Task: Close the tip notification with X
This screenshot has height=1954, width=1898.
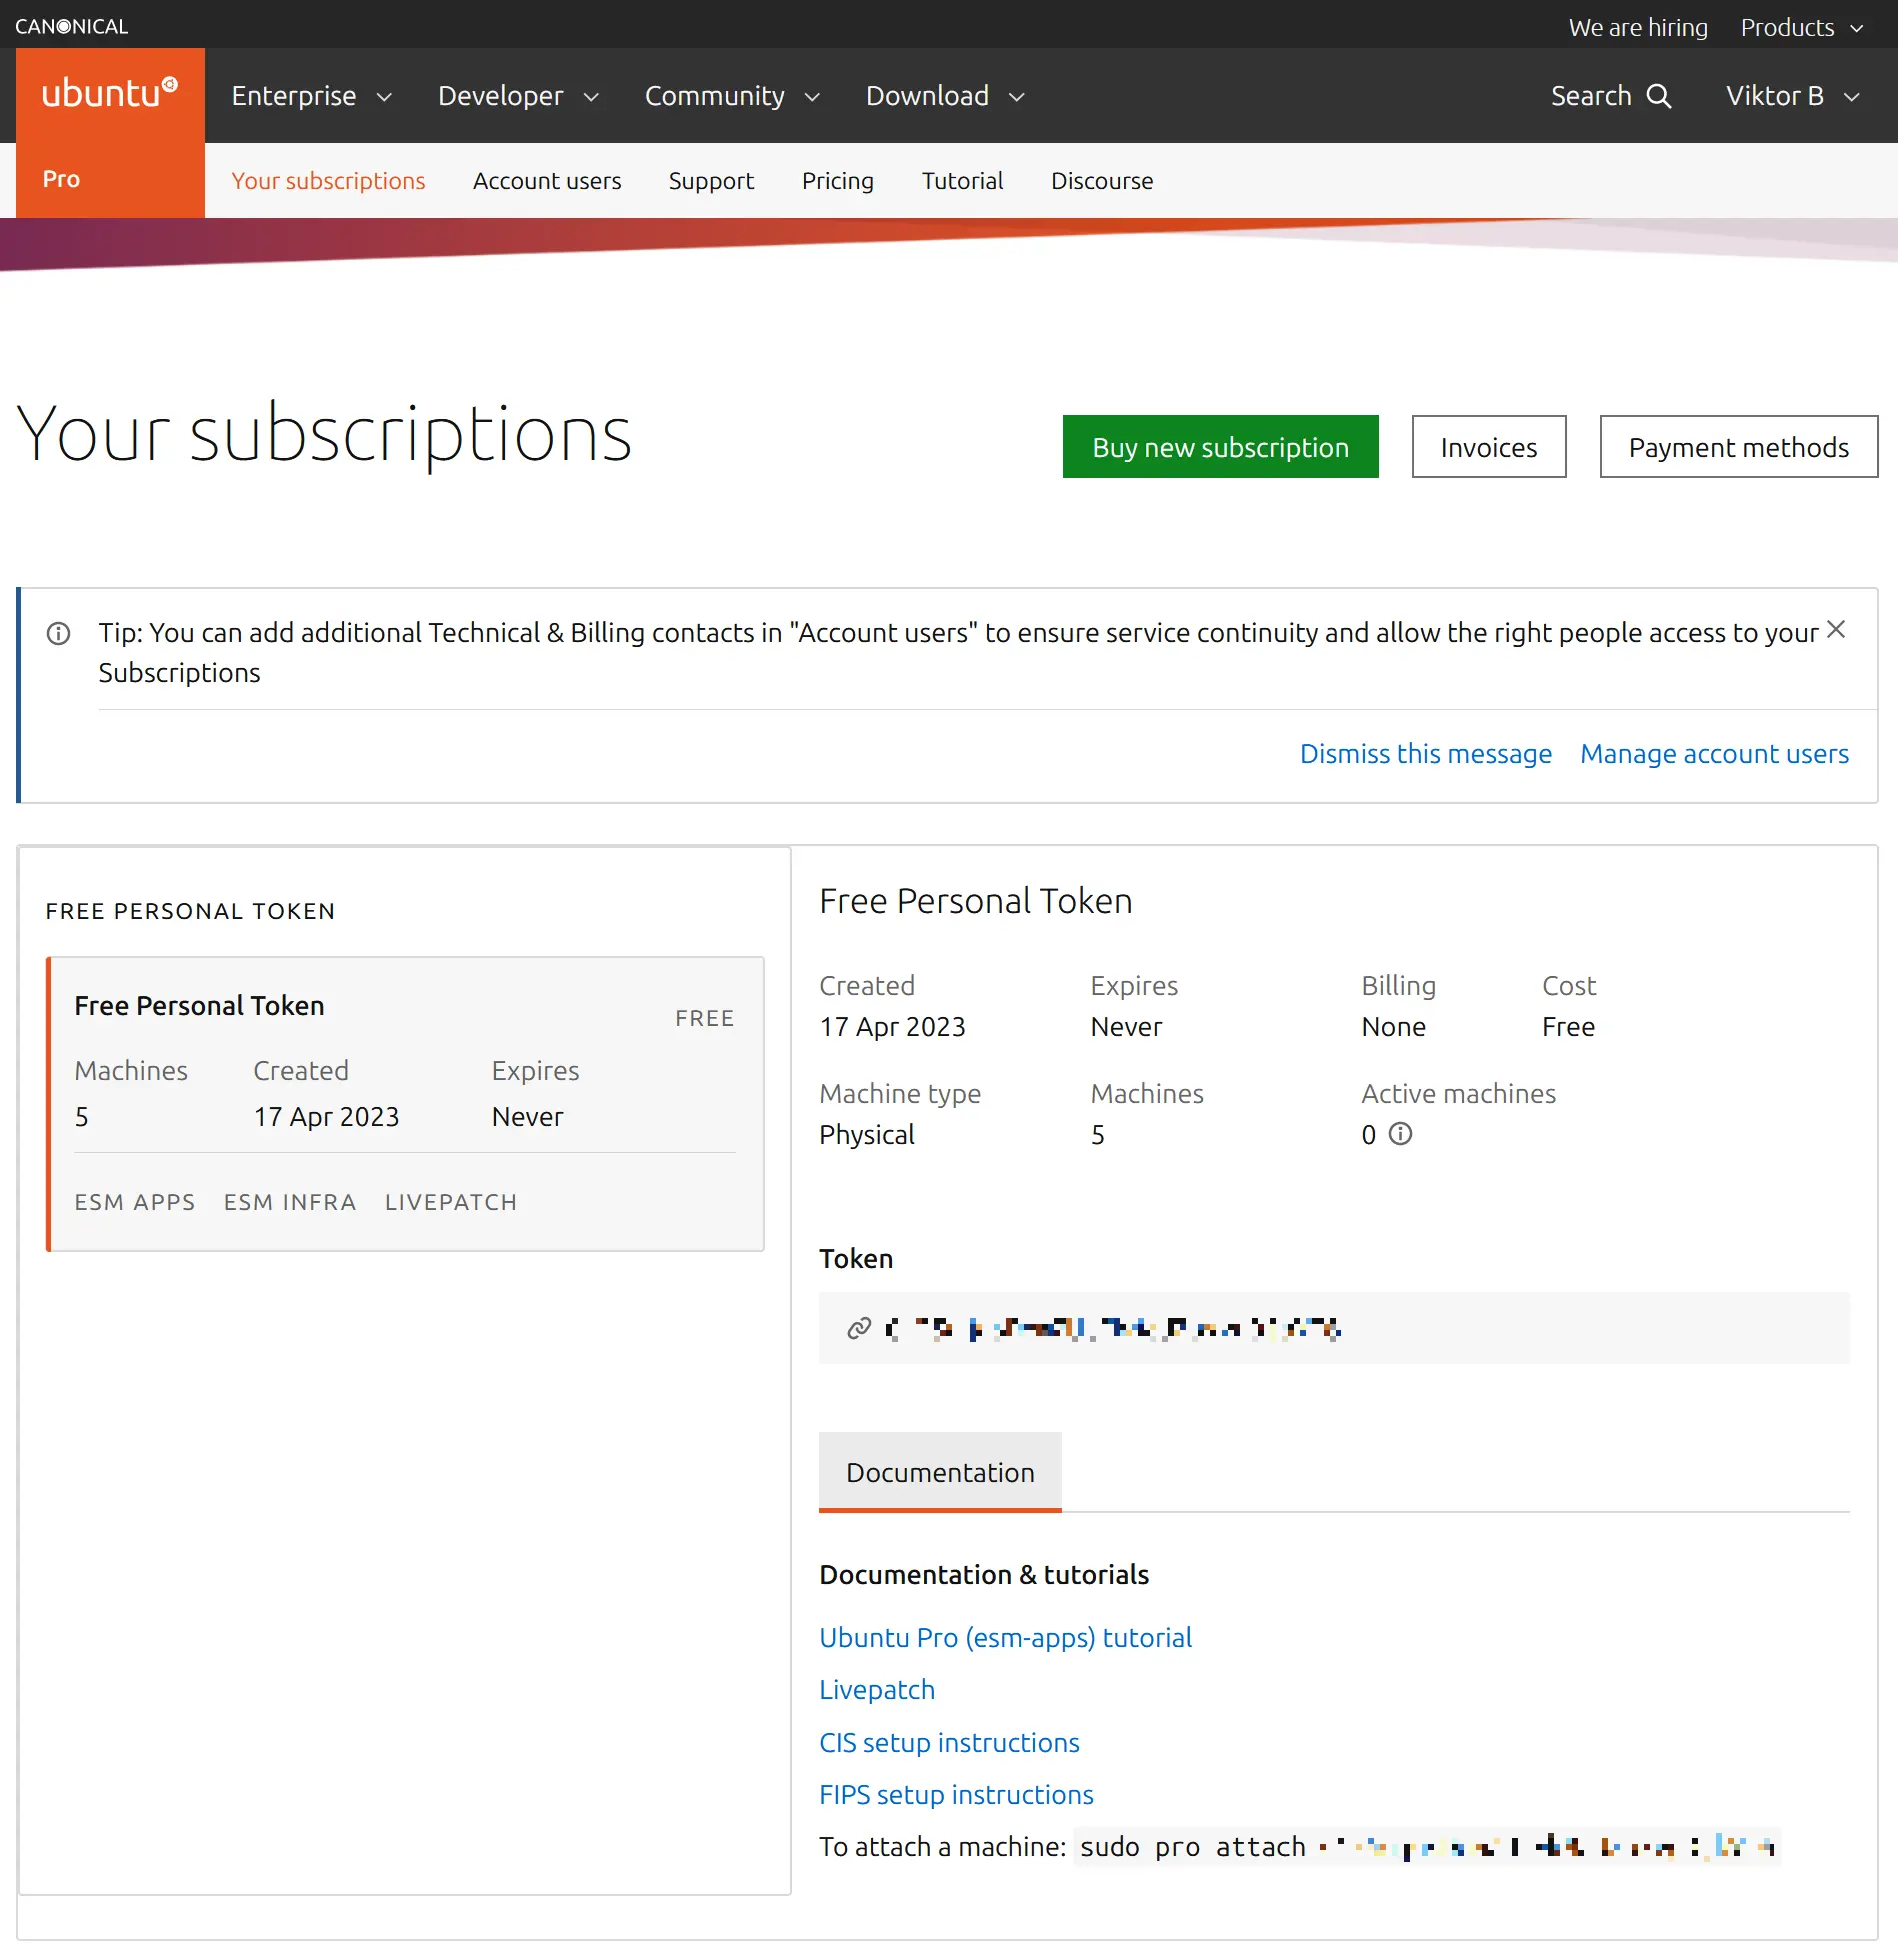Action: coord(1836,630)
